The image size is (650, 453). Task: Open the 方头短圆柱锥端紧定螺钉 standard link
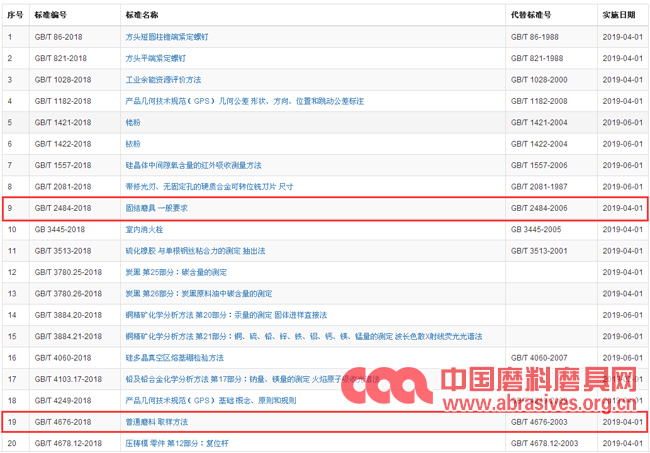pos(165,37)
